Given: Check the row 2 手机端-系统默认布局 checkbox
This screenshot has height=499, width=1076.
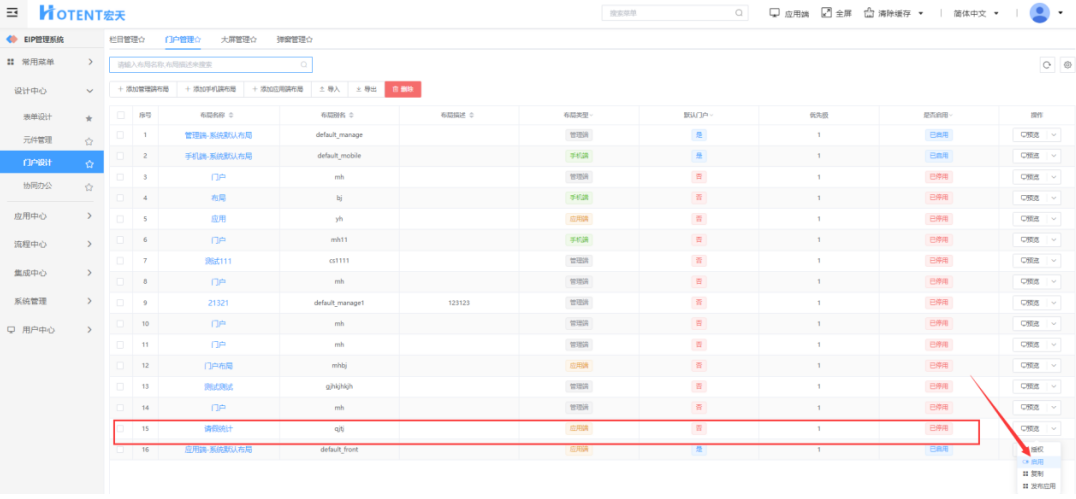Looking at the screenshot, I should (x=121, y=156).
